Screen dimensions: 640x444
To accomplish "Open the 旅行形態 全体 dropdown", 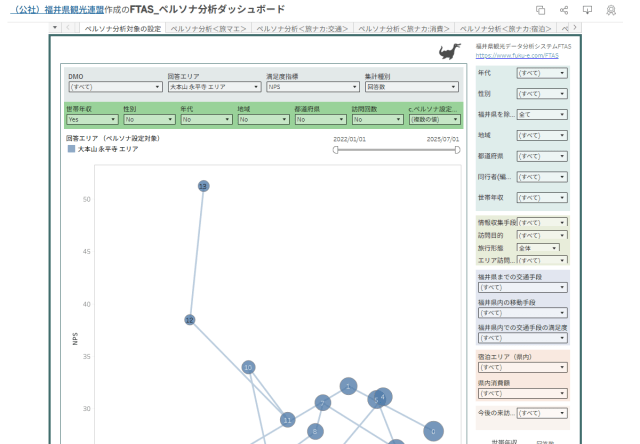I will (538, 248).
